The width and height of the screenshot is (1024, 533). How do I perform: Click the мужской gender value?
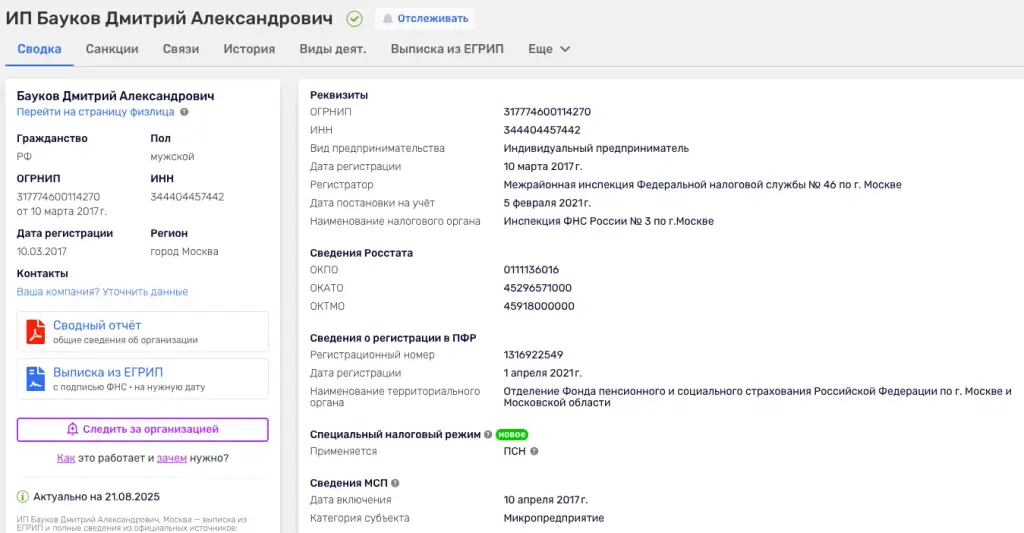pos(172,157)
